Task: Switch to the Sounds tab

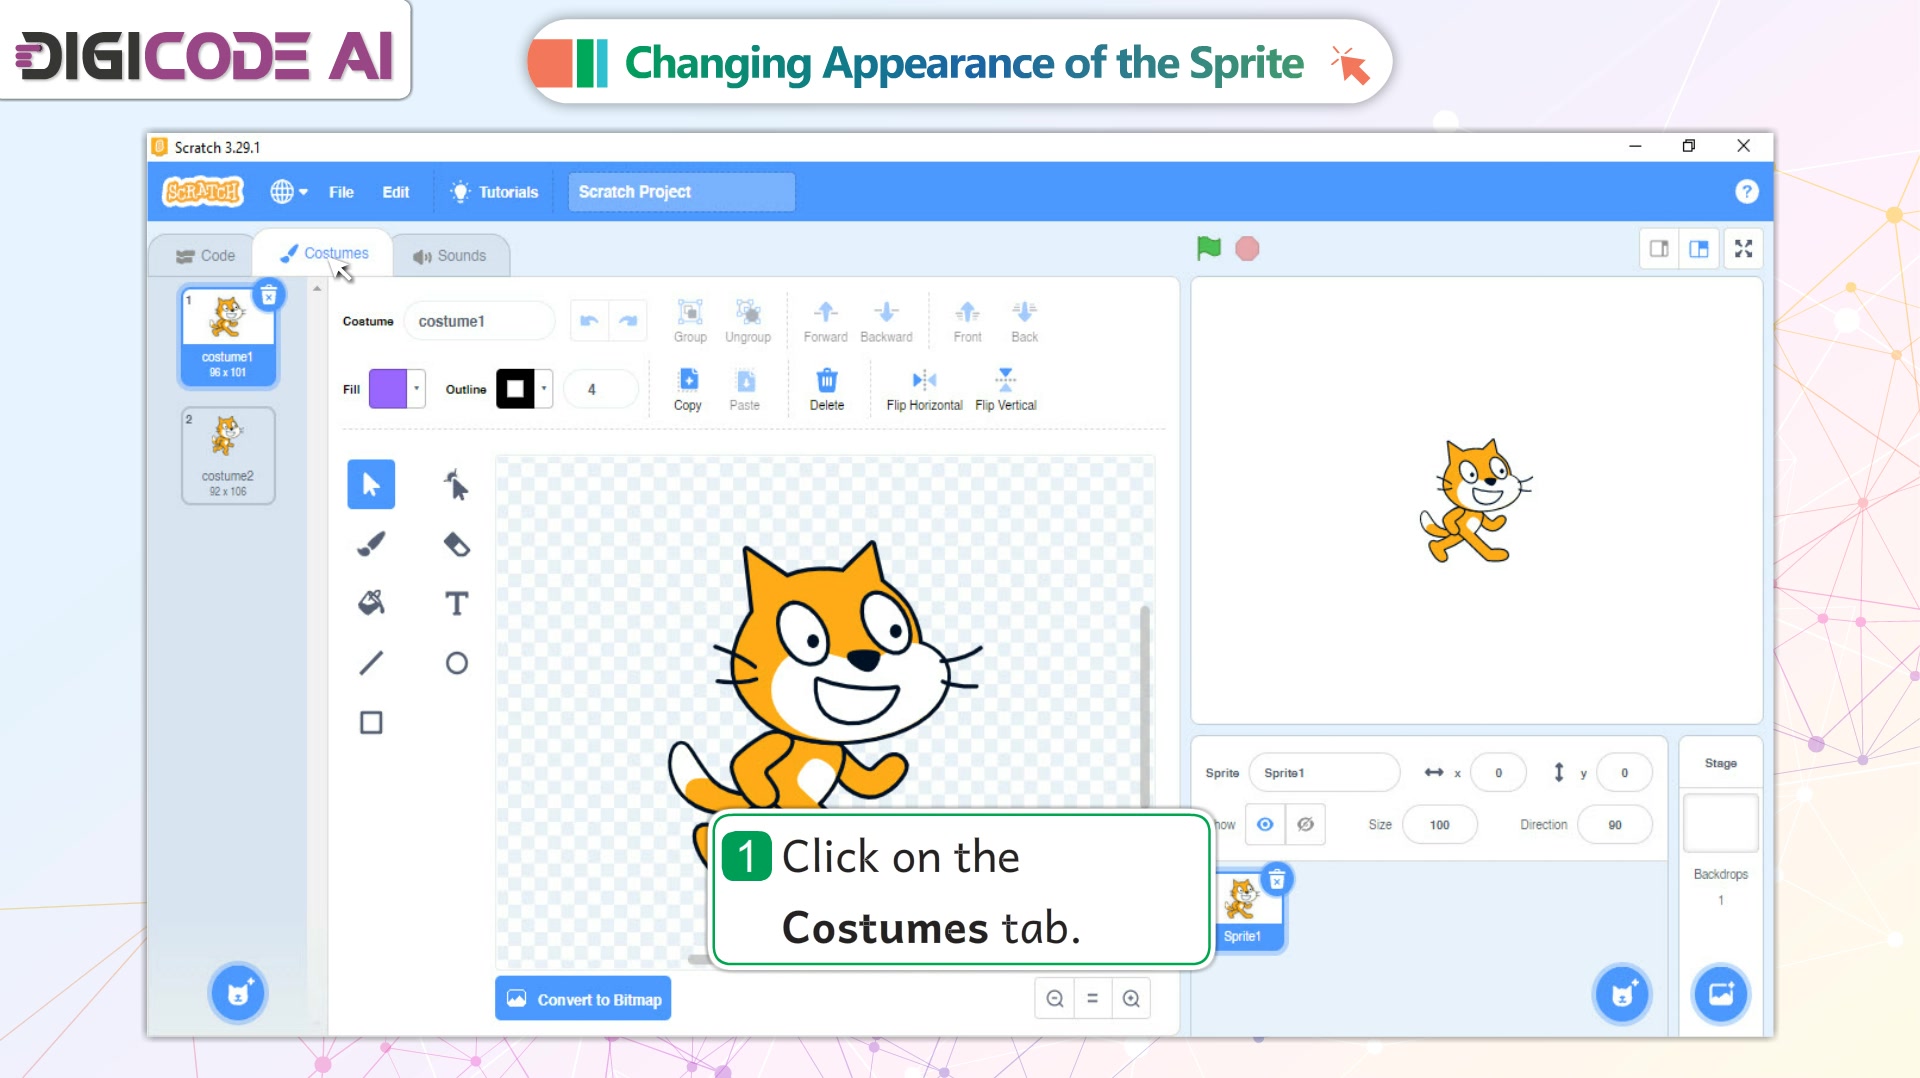Action: pyautogui.click(x=450, y=256)
